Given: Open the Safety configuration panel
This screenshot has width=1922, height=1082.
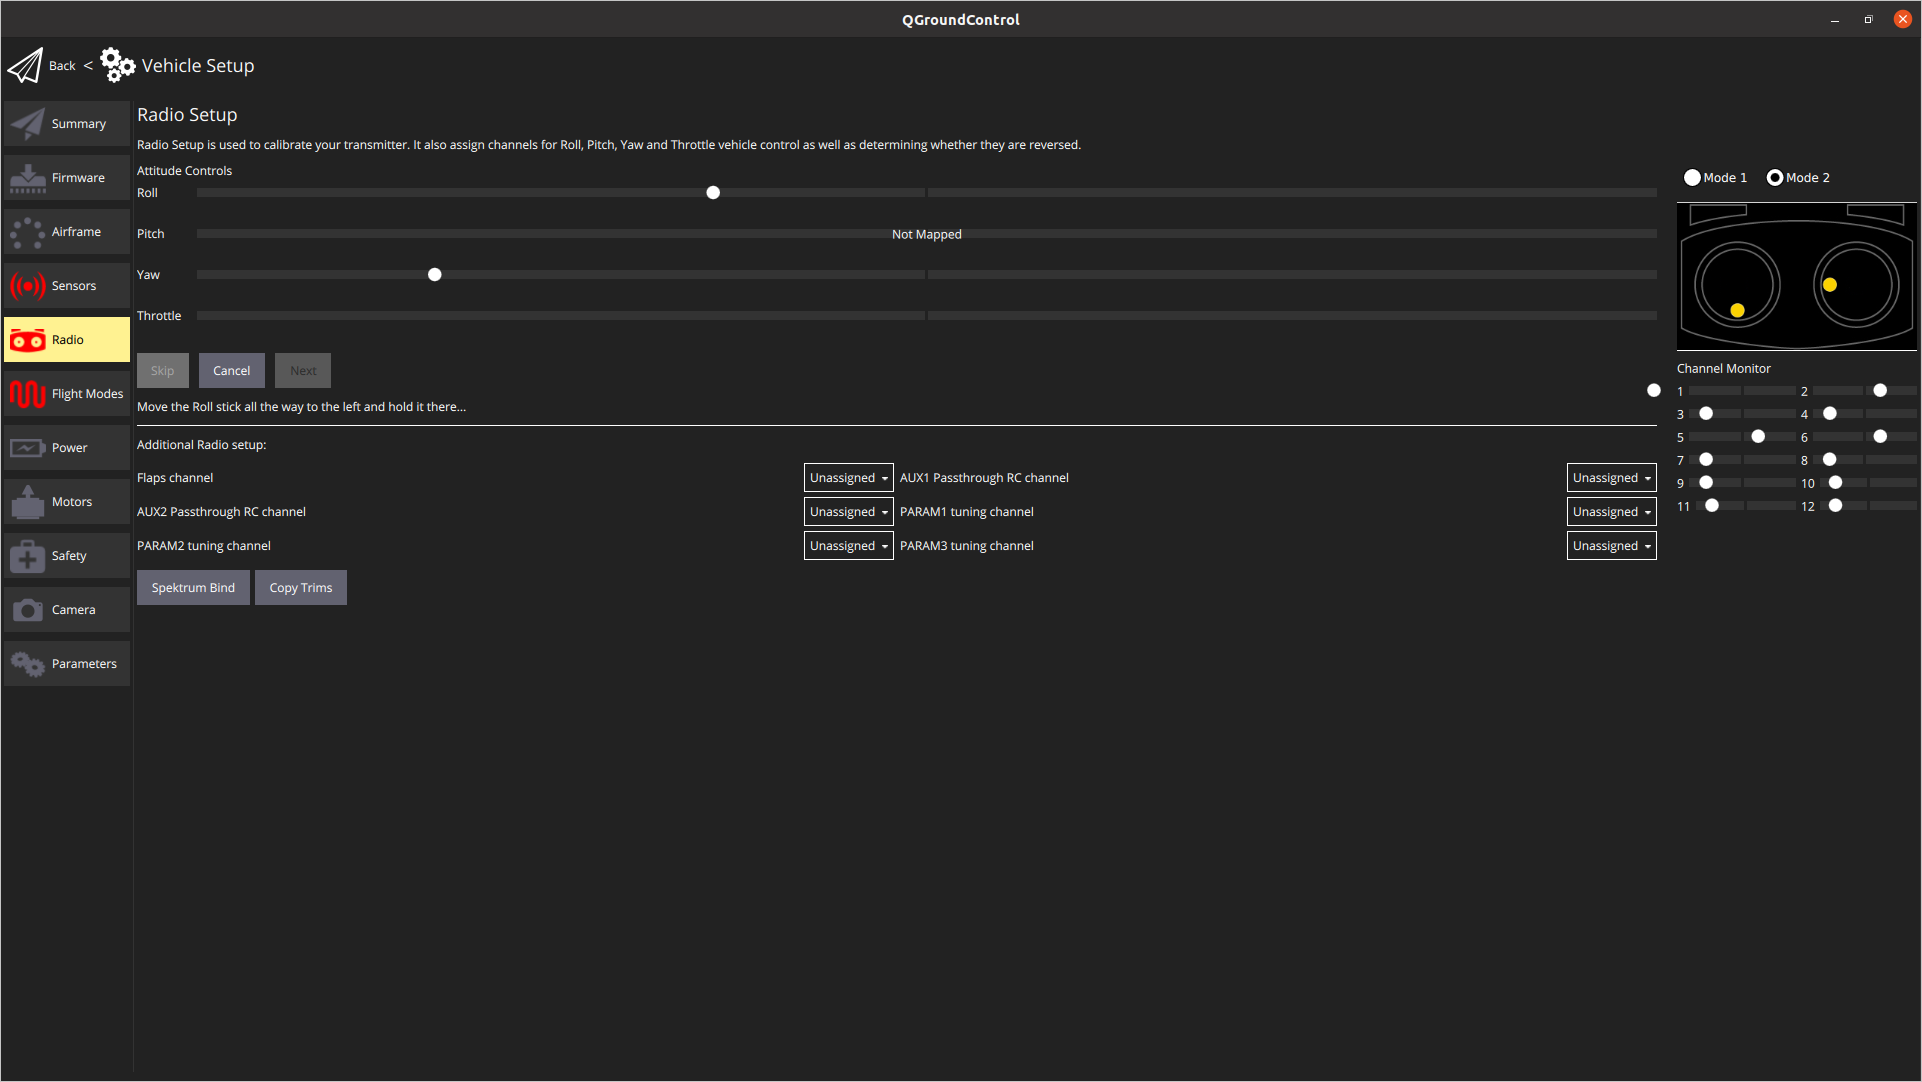Looking at the screenshot, I should point(66,555).
